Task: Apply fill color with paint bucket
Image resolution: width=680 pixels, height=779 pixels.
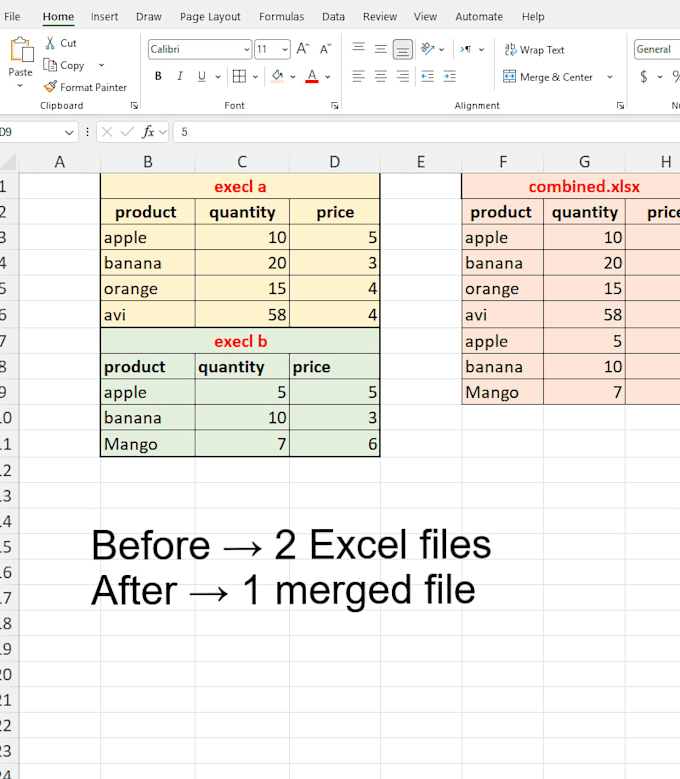Action: 277,76
